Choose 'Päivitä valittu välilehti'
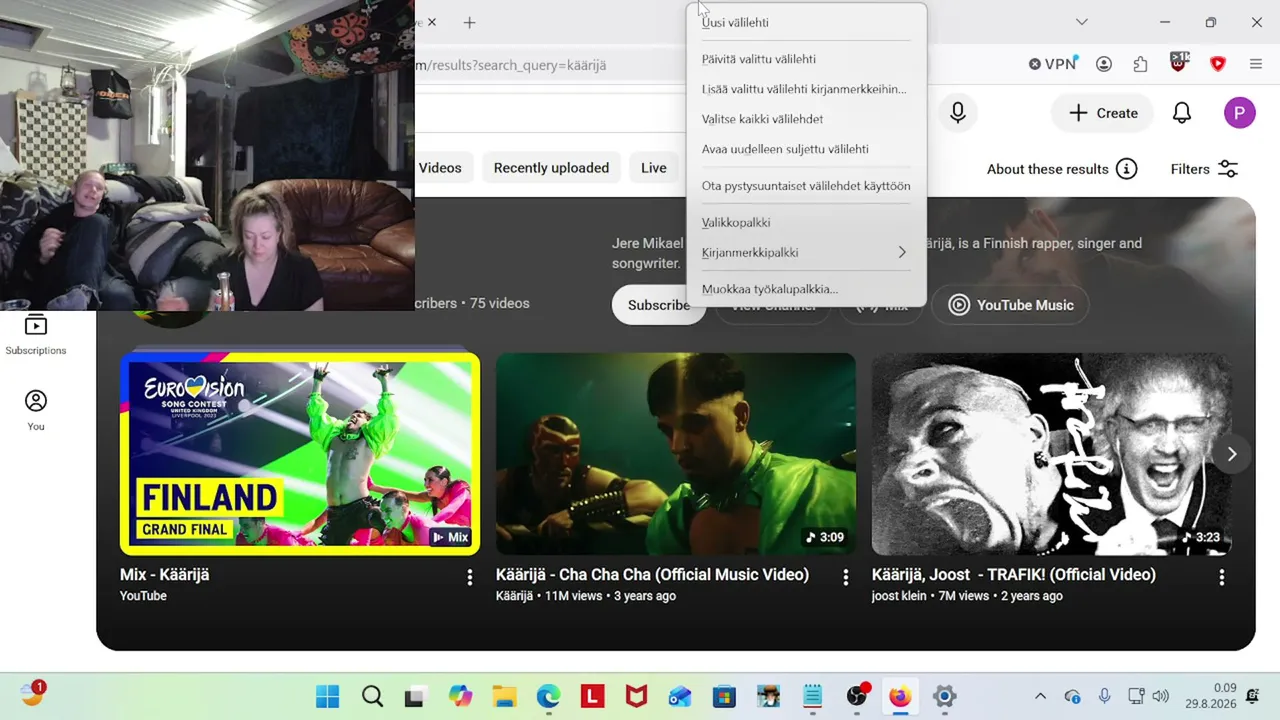The width and height of the screenshot is (1280, 720). click(806, 59)
